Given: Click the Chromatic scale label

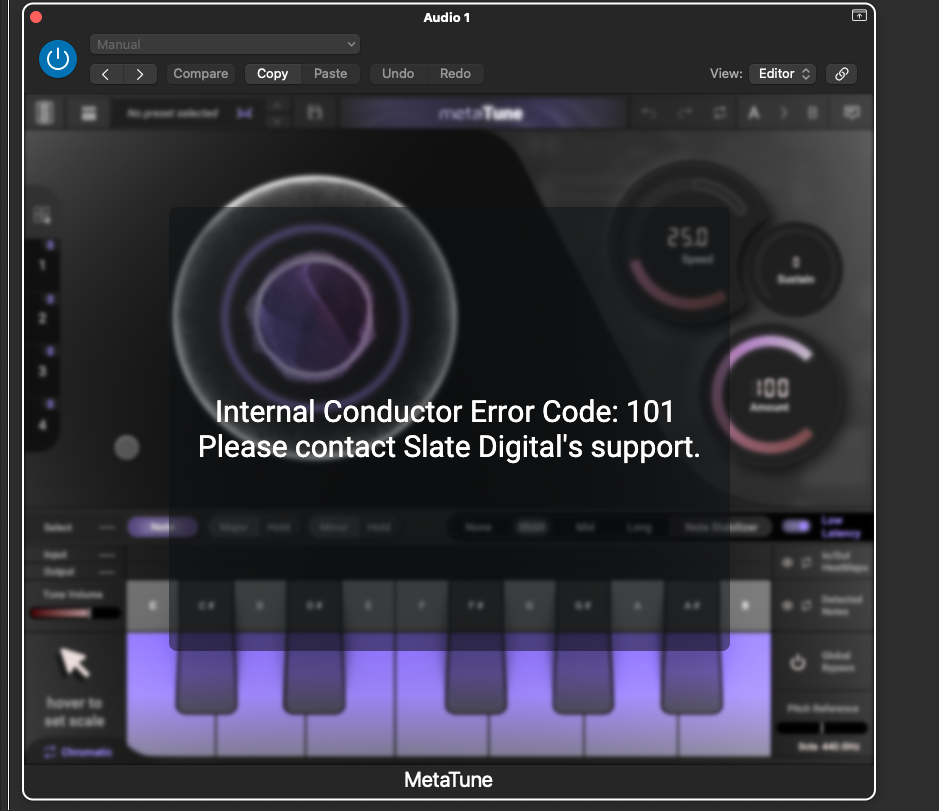Looking at the screenshot, I should [86, 752].
